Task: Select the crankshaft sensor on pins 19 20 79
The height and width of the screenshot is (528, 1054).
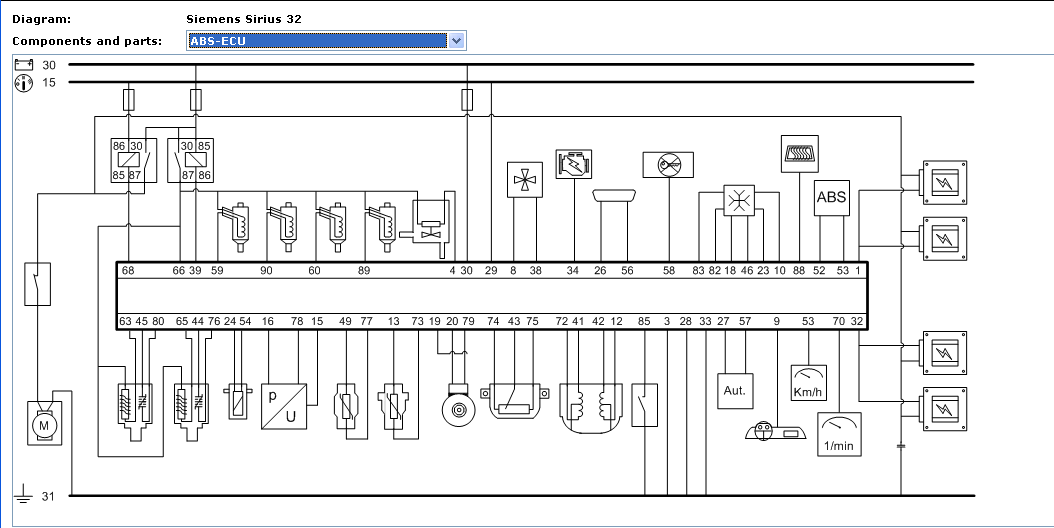Action: [x=458, y=405]
